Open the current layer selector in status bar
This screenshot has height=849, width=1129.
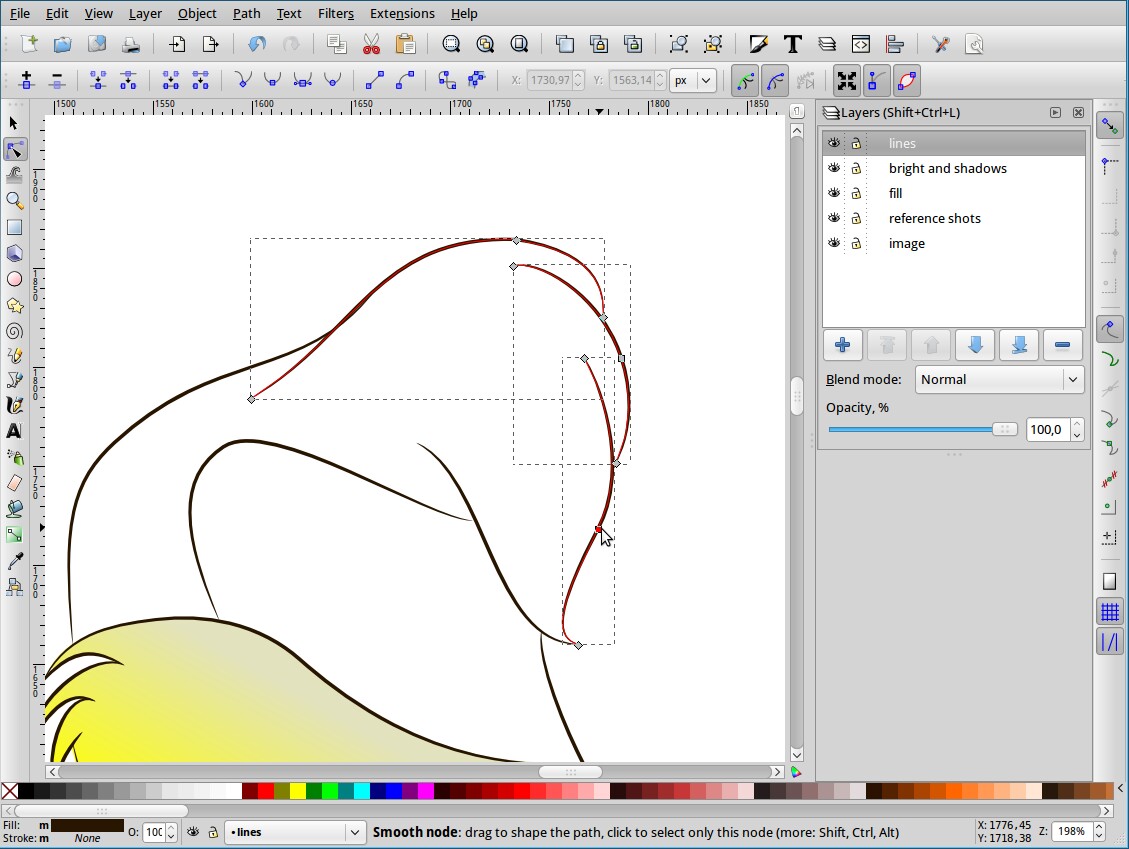(x=295, y=832)
